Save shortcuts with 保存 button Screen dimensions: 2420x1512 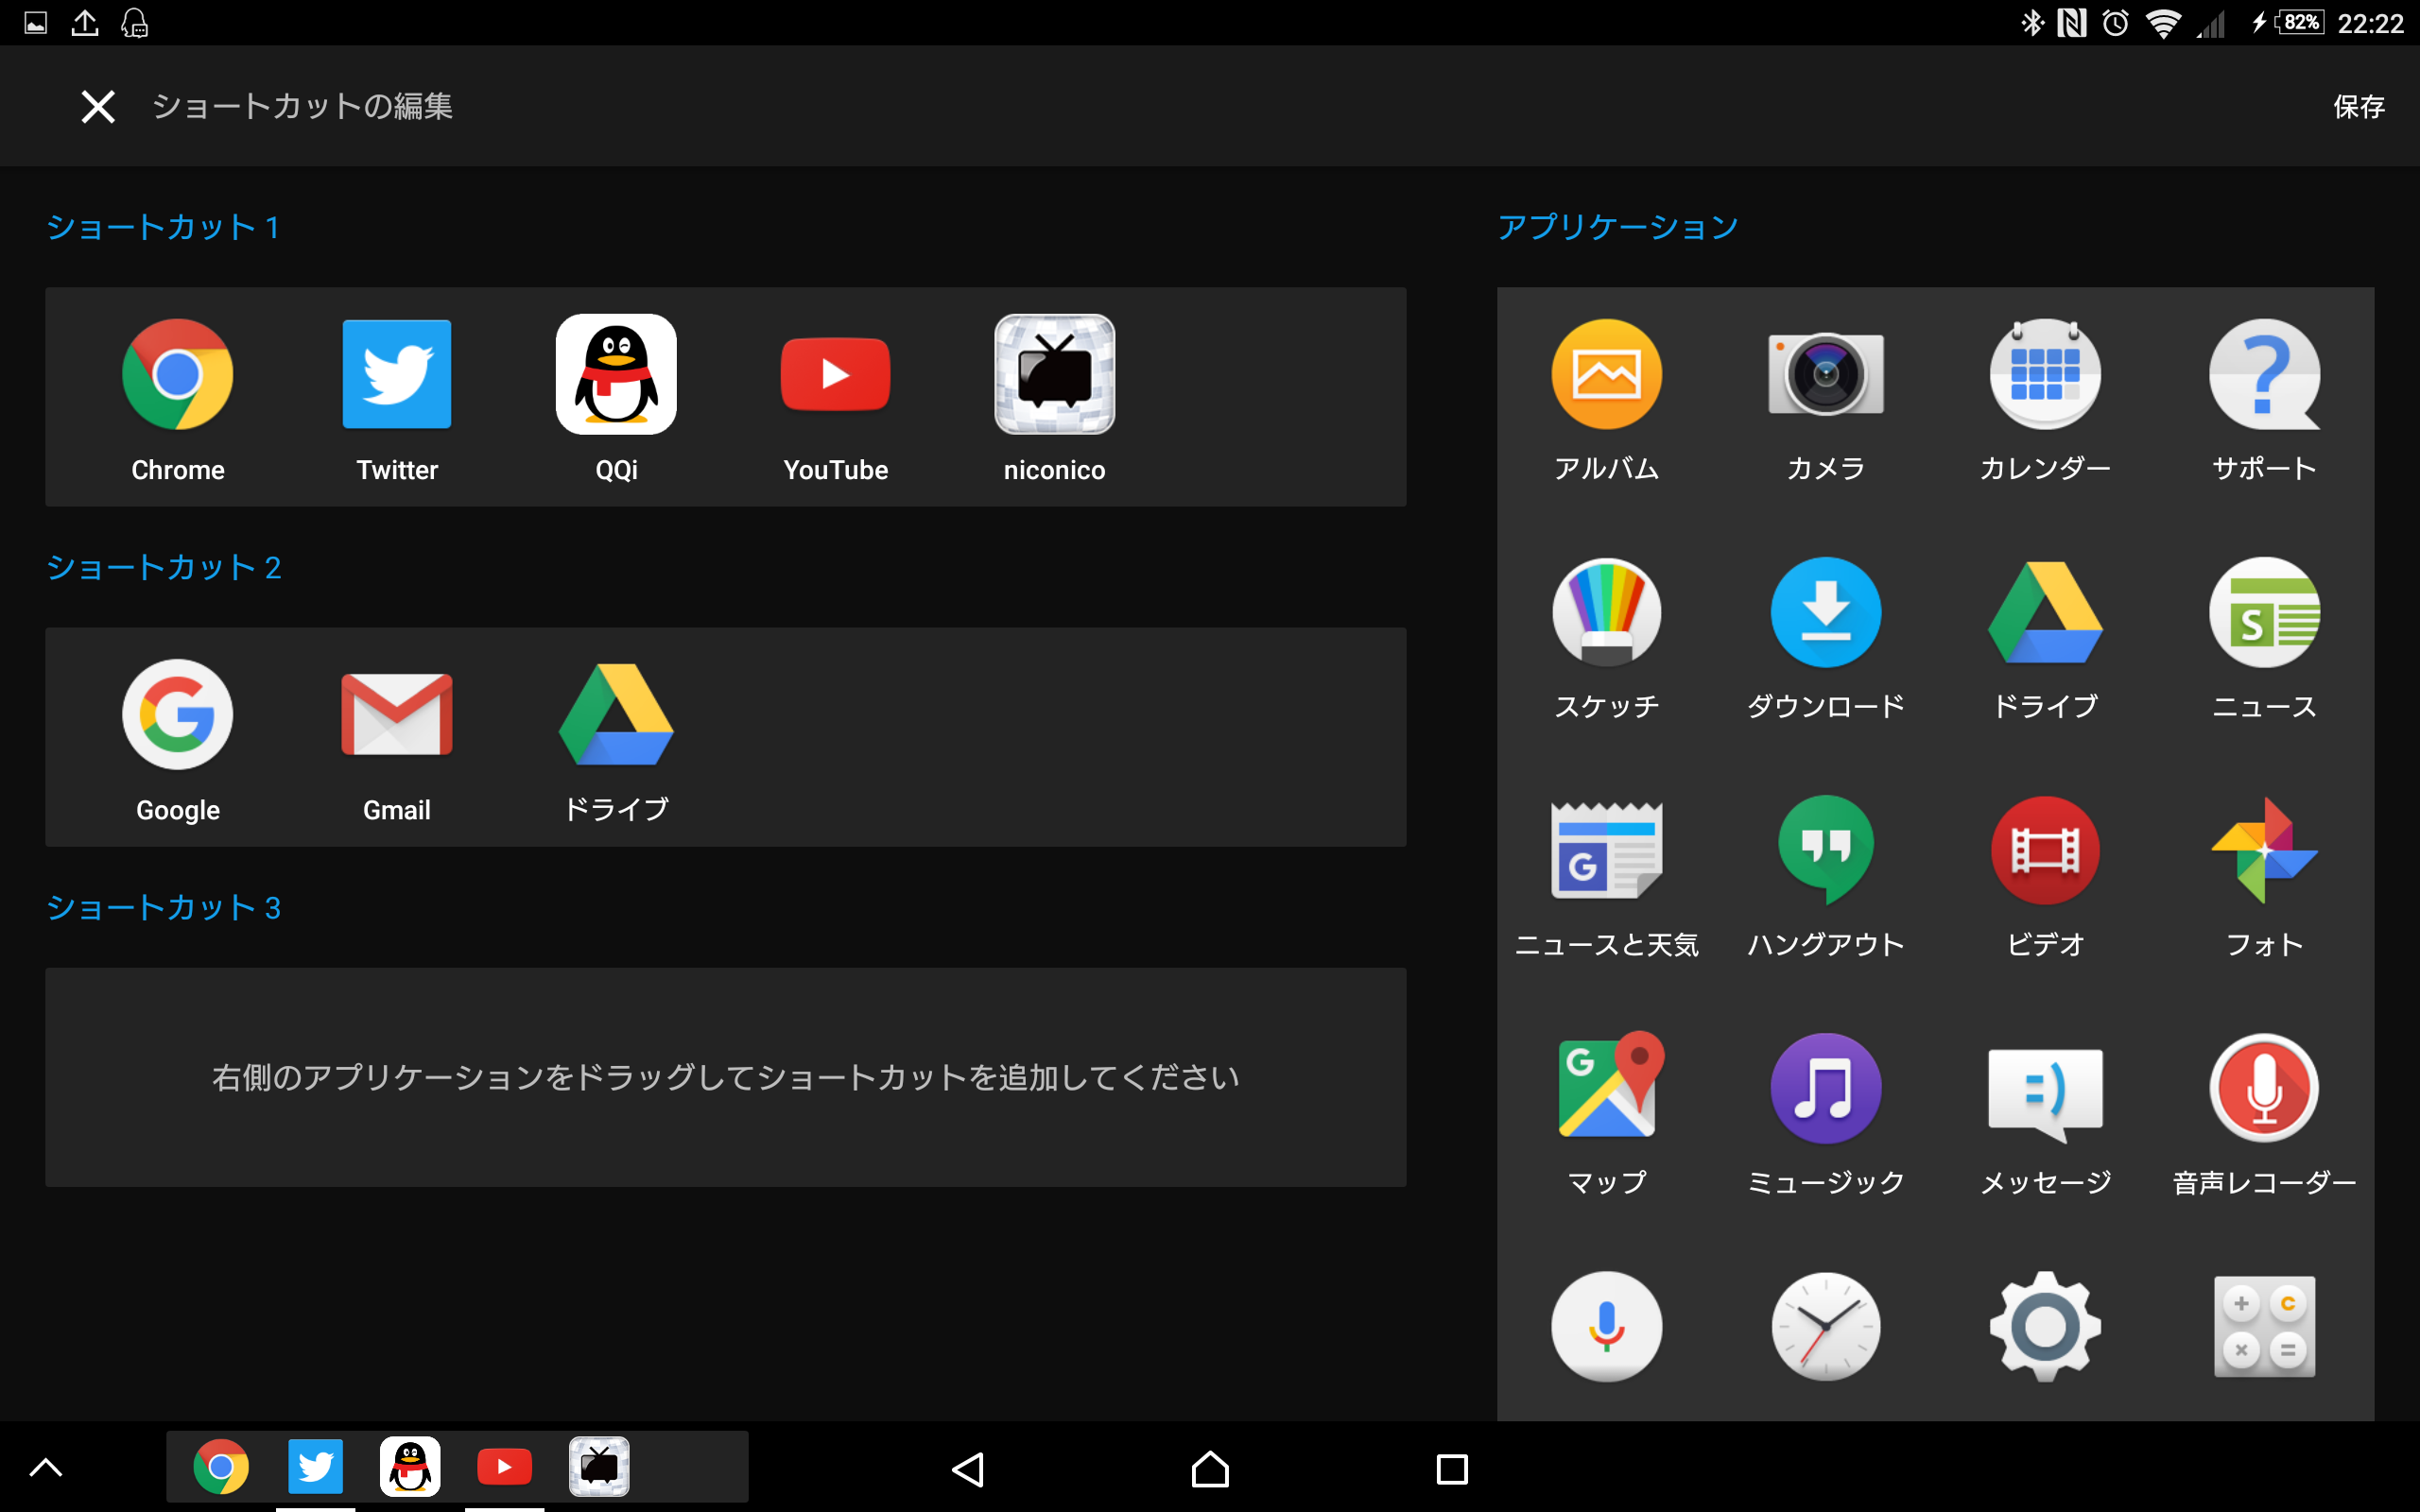(2358, 106)
